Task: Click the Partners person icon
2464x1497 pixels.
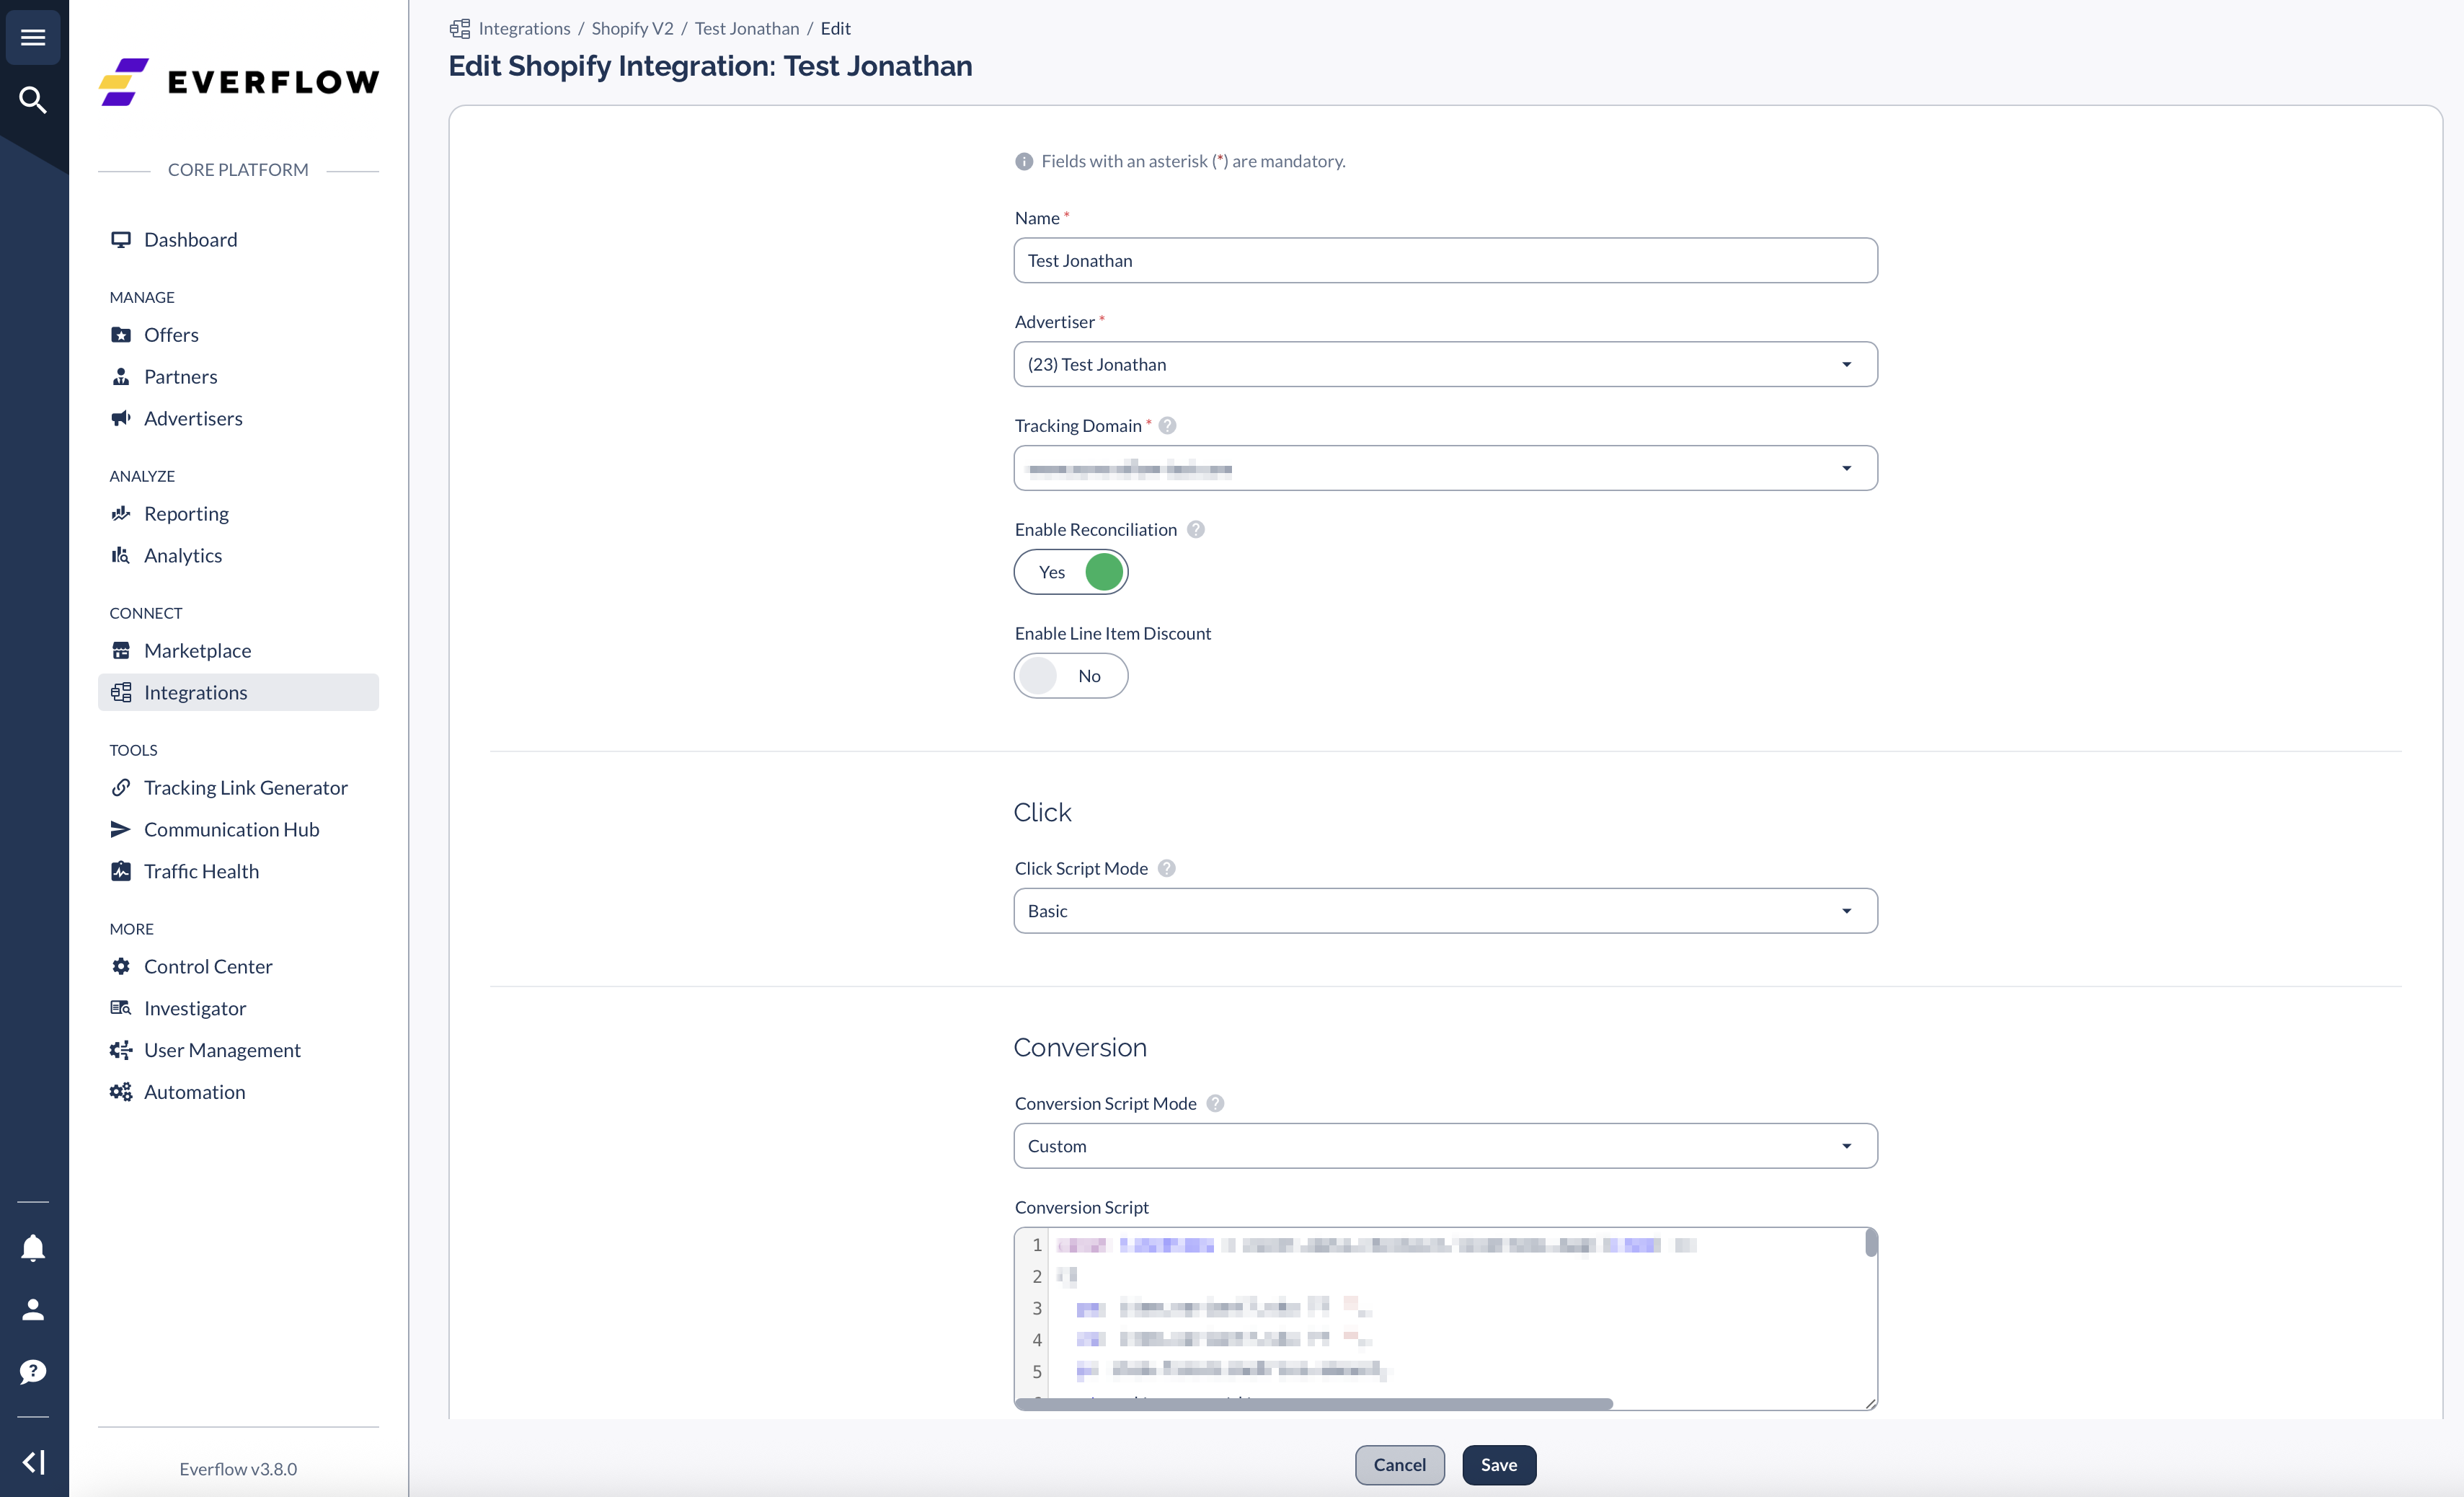Action: [x=121, y=376]
